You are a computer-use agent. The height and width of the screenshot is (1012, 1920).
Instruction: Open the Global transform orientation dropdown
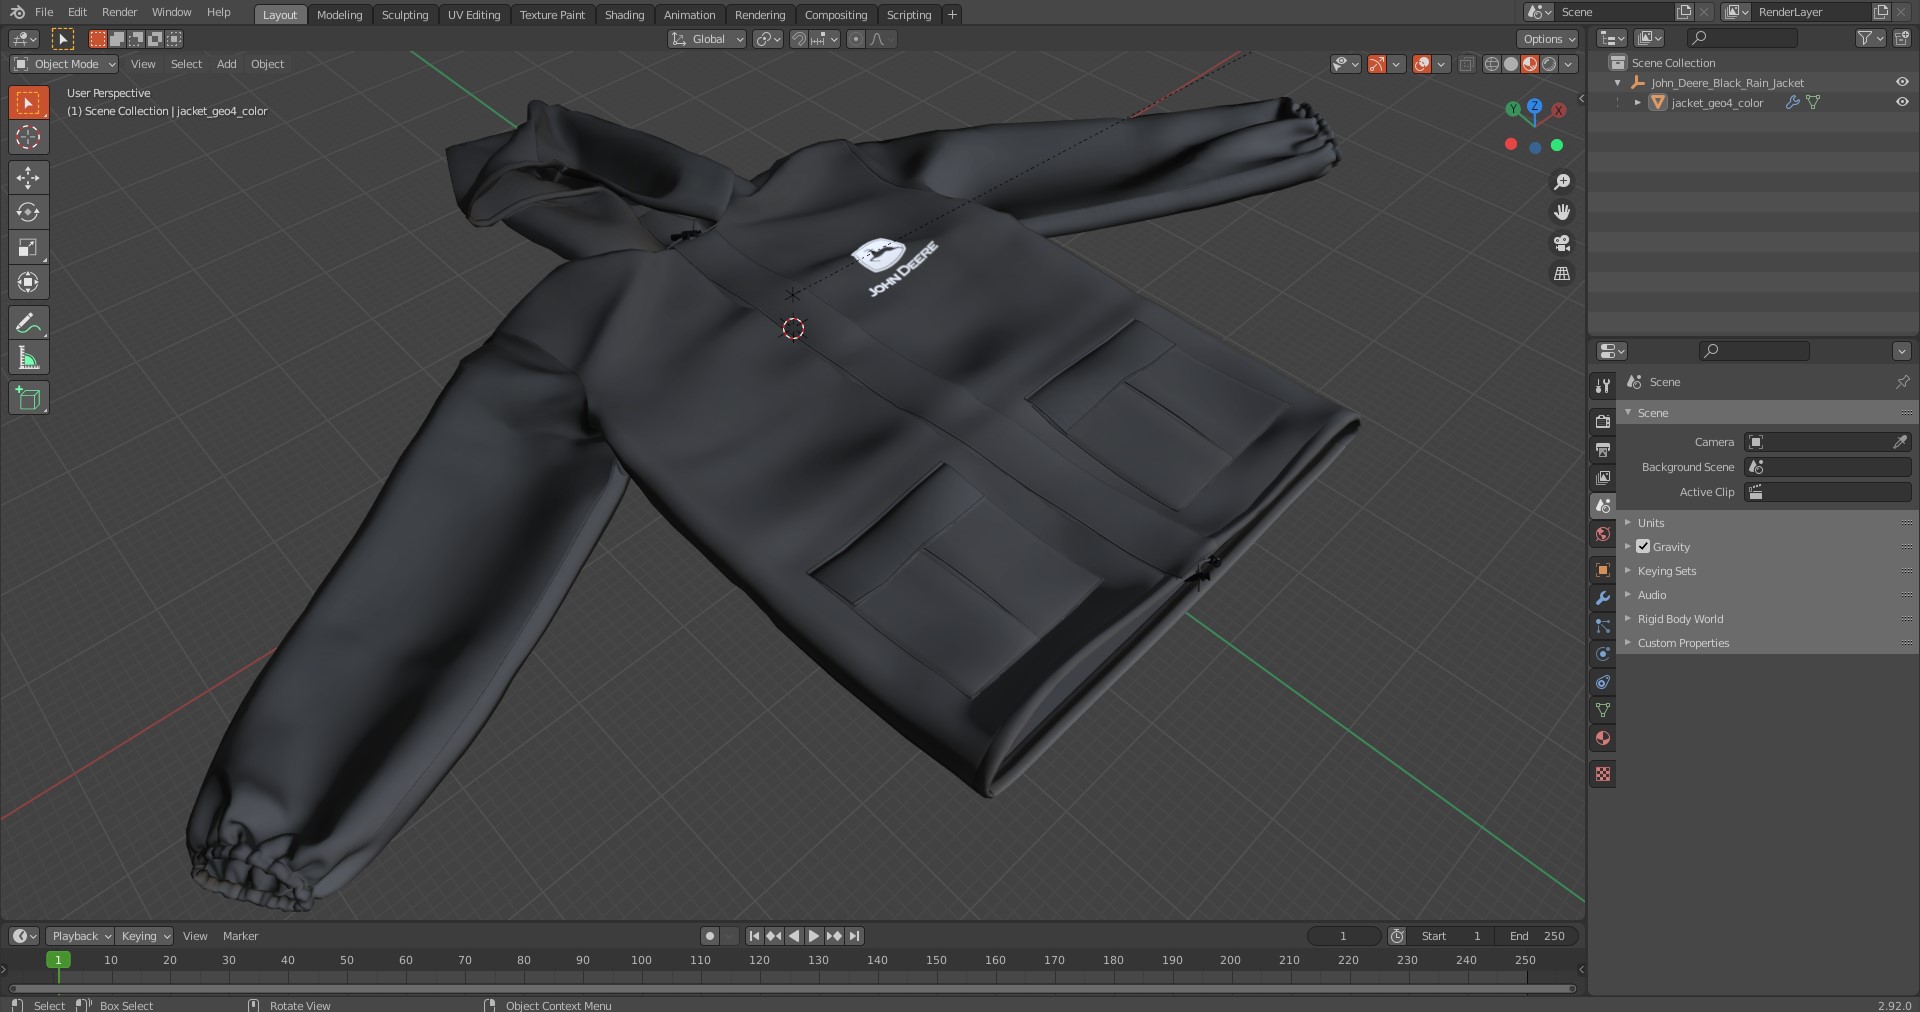click(707, 39)
